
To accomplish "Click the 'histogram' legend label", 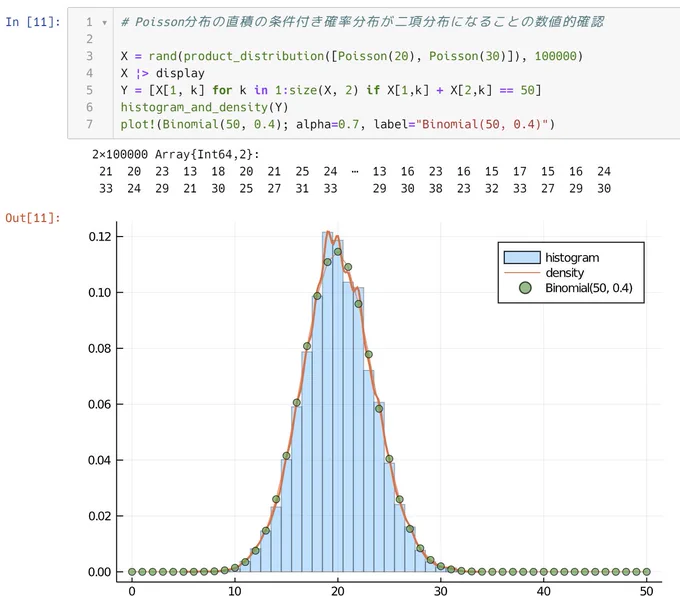I will 572,258.
